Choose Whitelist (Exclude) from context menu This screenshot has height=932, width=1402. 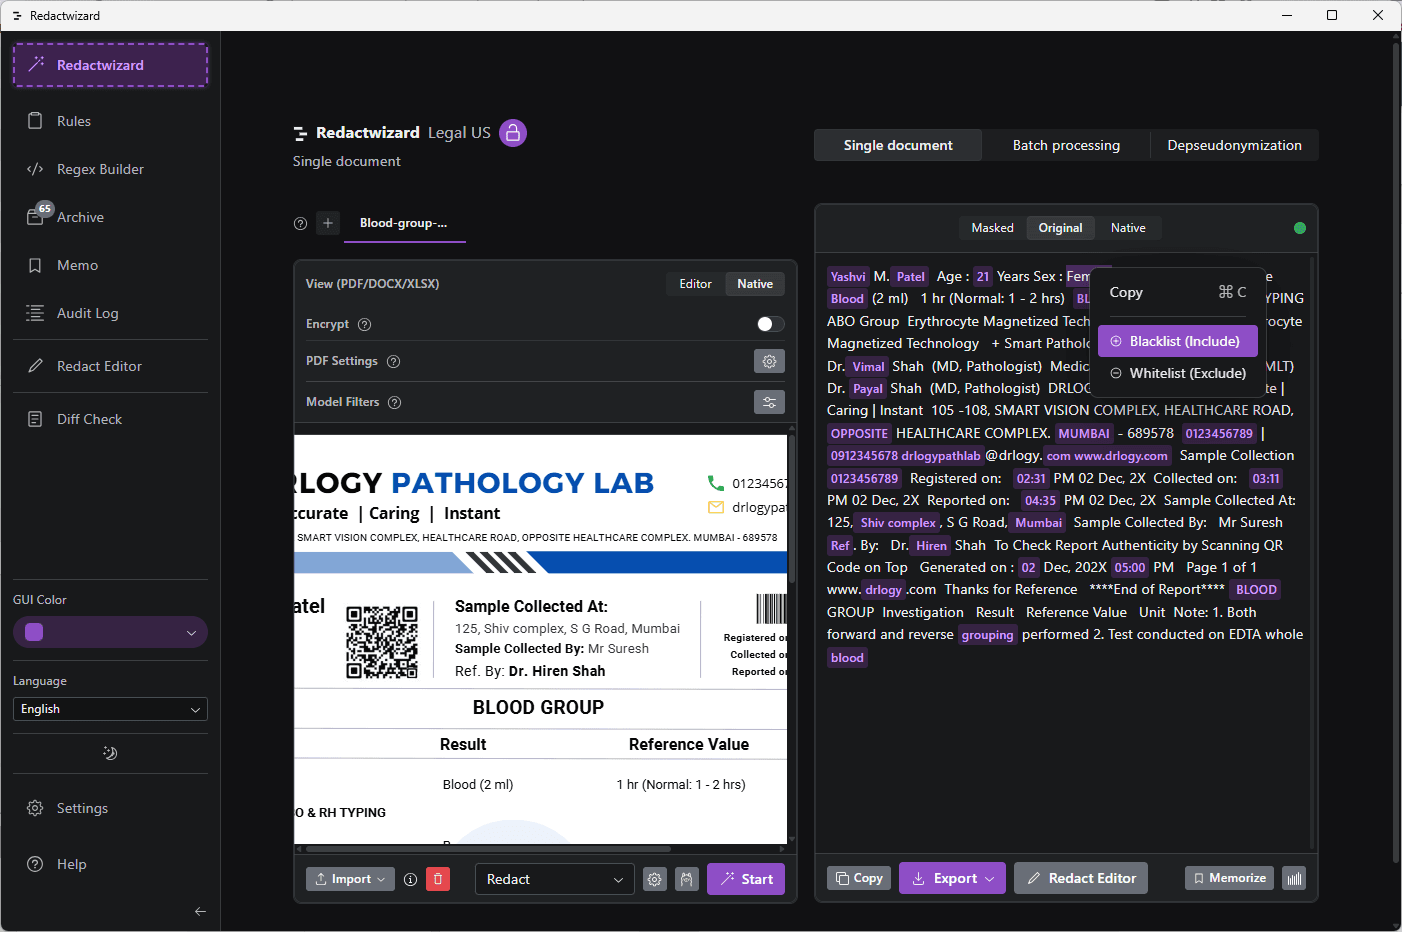point(1178,373)
